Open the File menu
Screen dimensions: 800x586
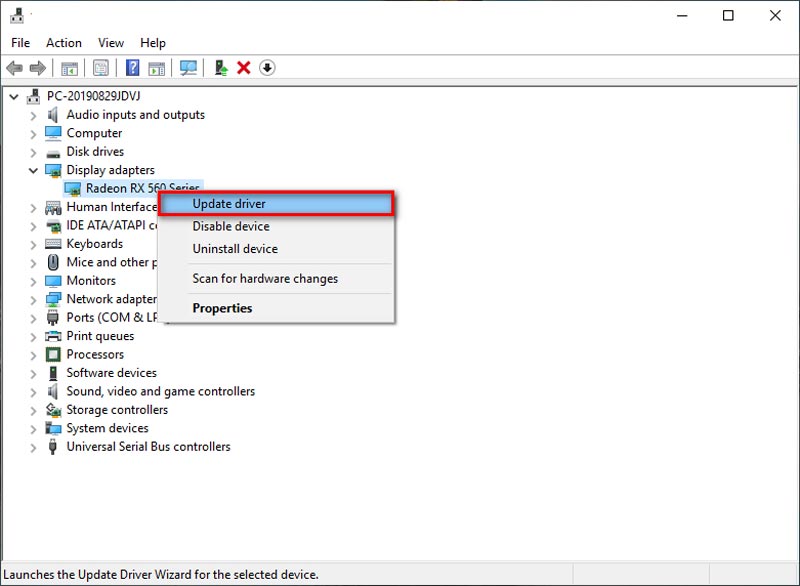[x=20, y=43]
